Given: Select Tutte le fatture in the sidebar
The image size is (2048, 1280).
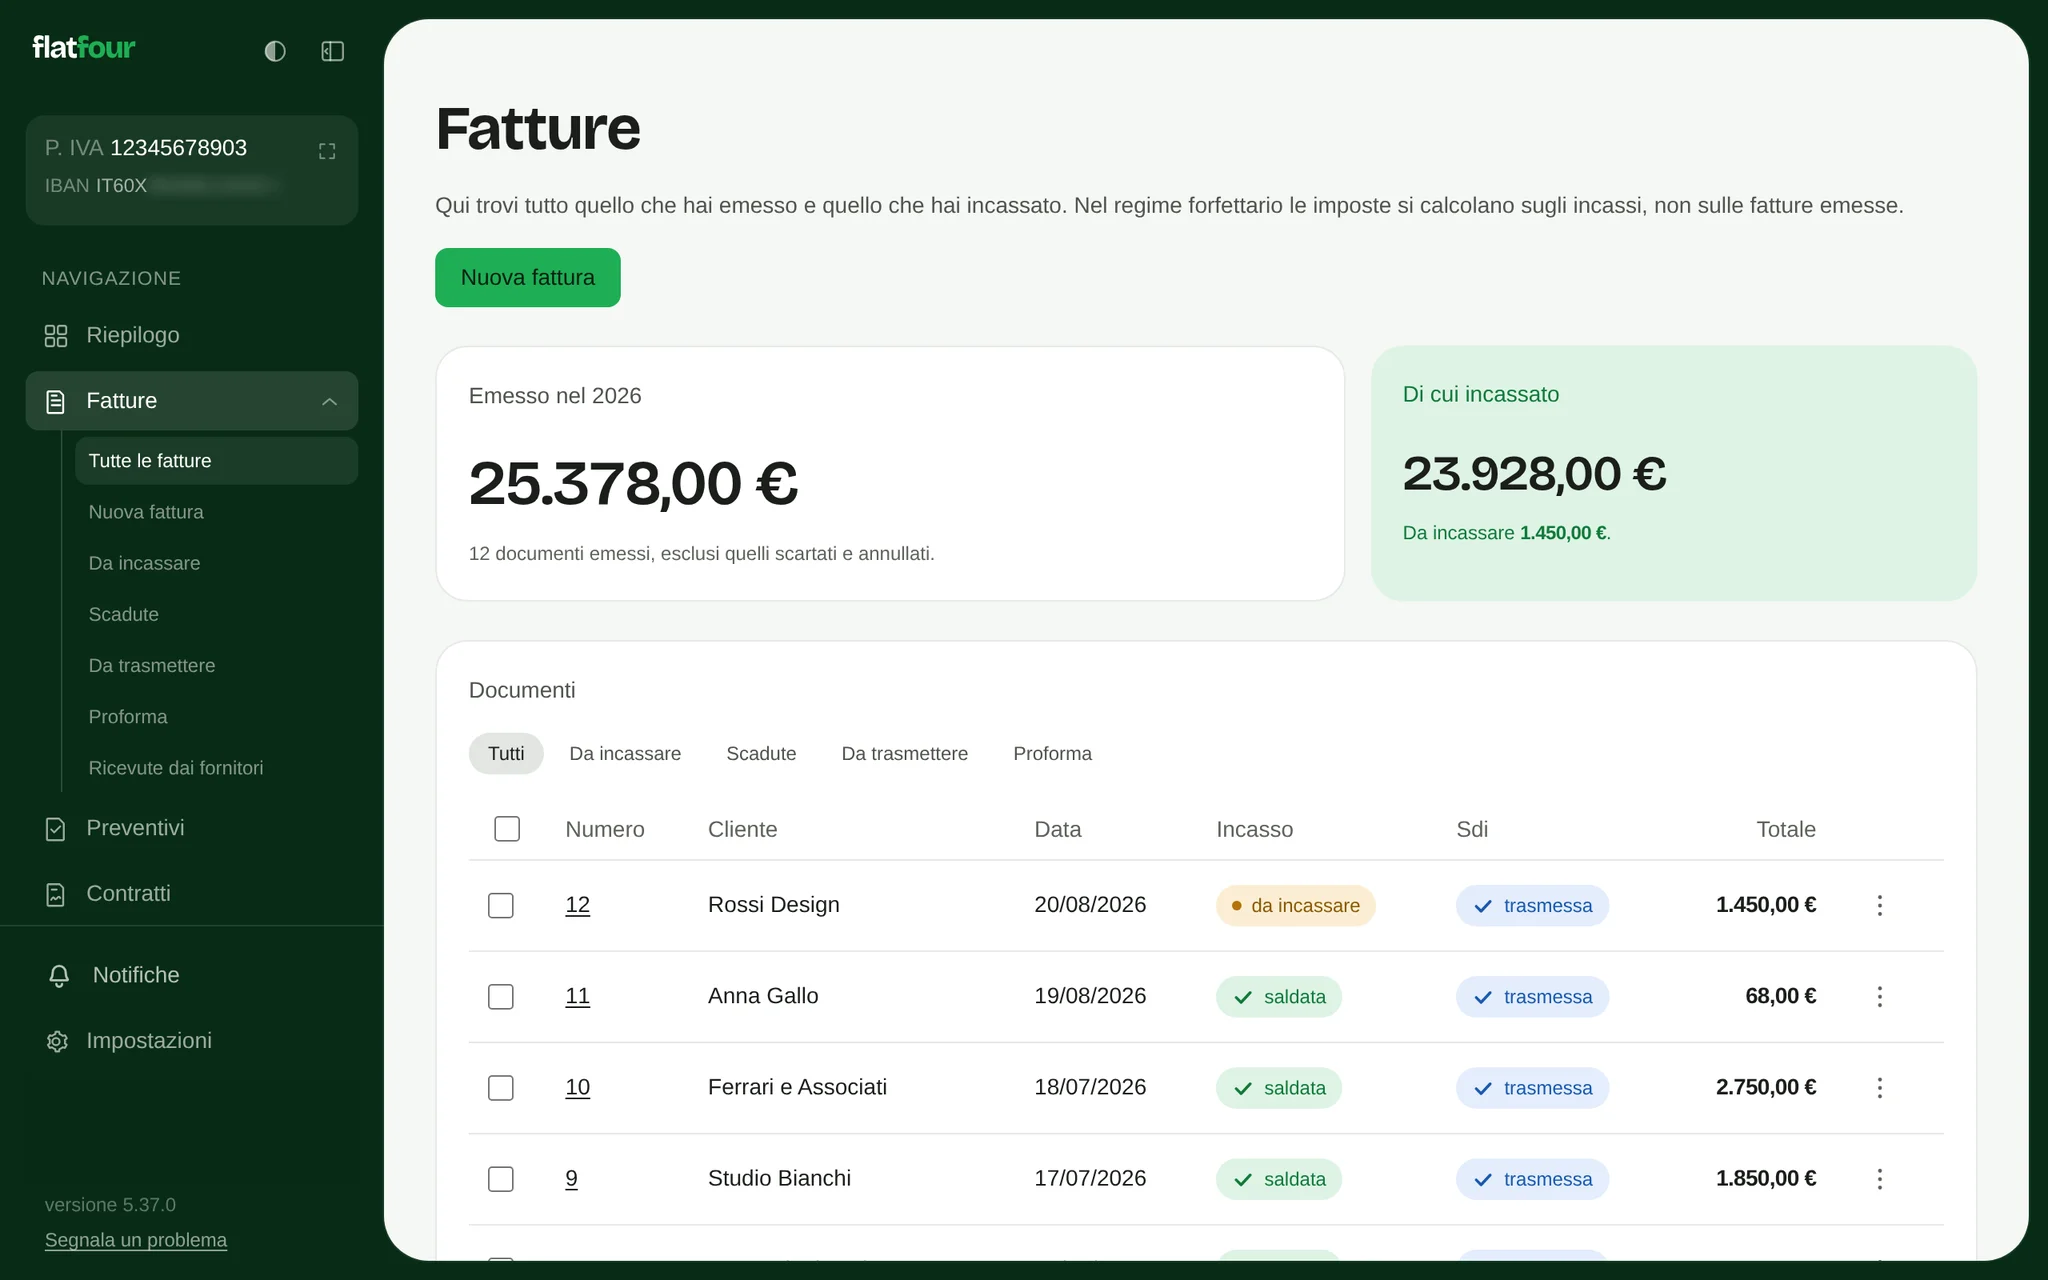Looking at the screenshot, I should click(x=216, y=461).
